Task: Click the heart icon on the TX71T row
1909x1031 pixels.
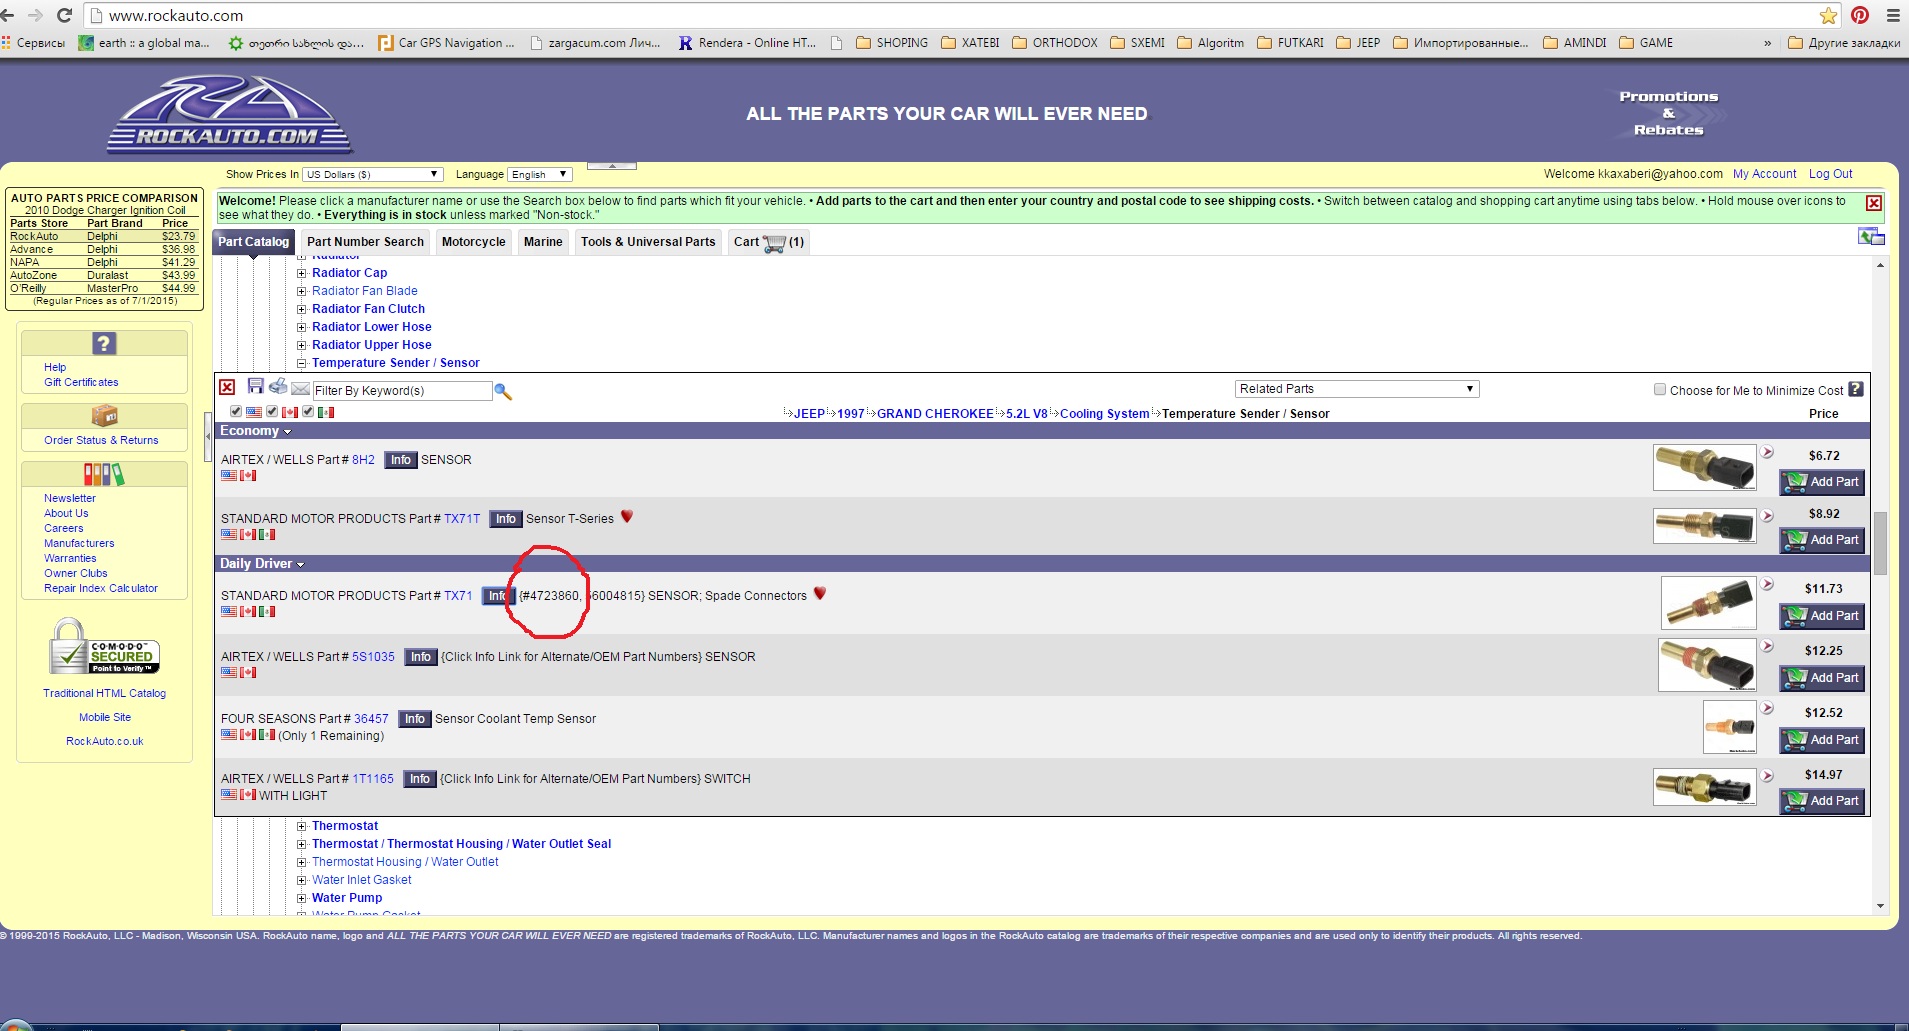Action: tap(627, 516)
